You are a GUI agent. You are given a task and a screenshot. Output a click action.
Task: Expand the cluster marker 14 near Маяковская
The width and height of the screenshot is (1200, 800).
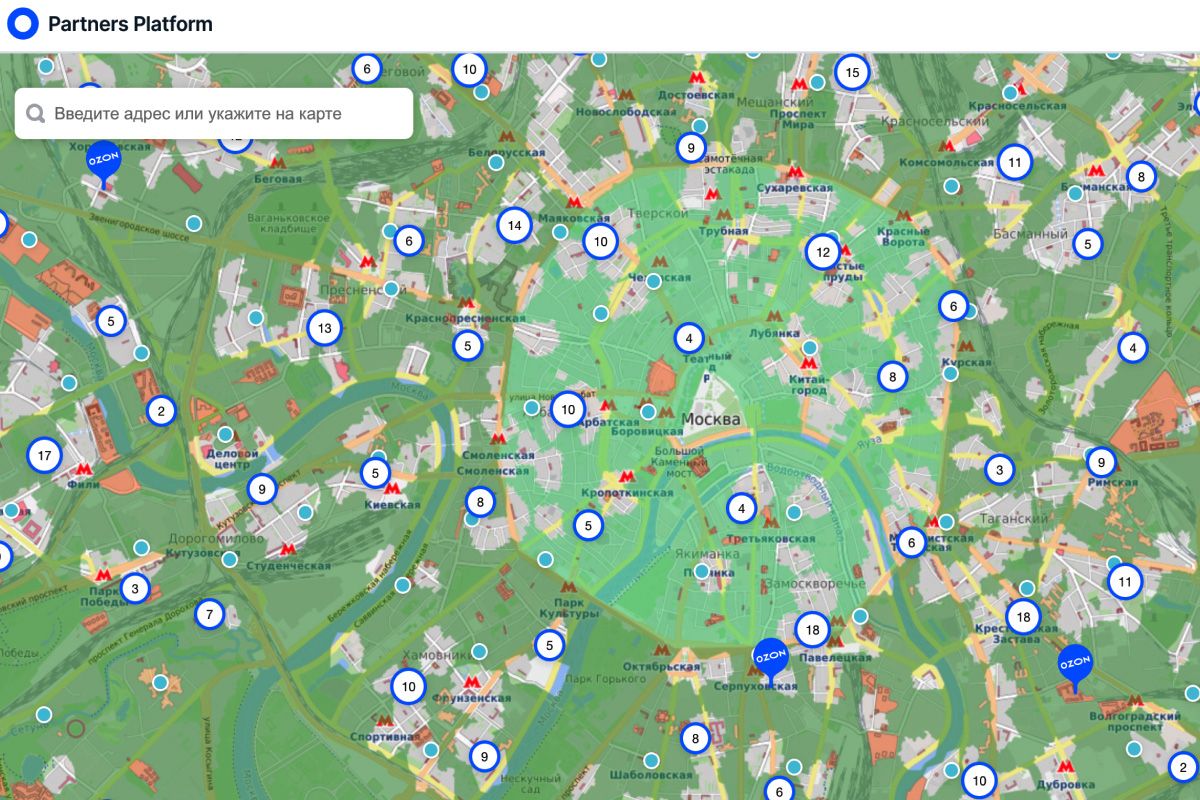pos(514,226)
